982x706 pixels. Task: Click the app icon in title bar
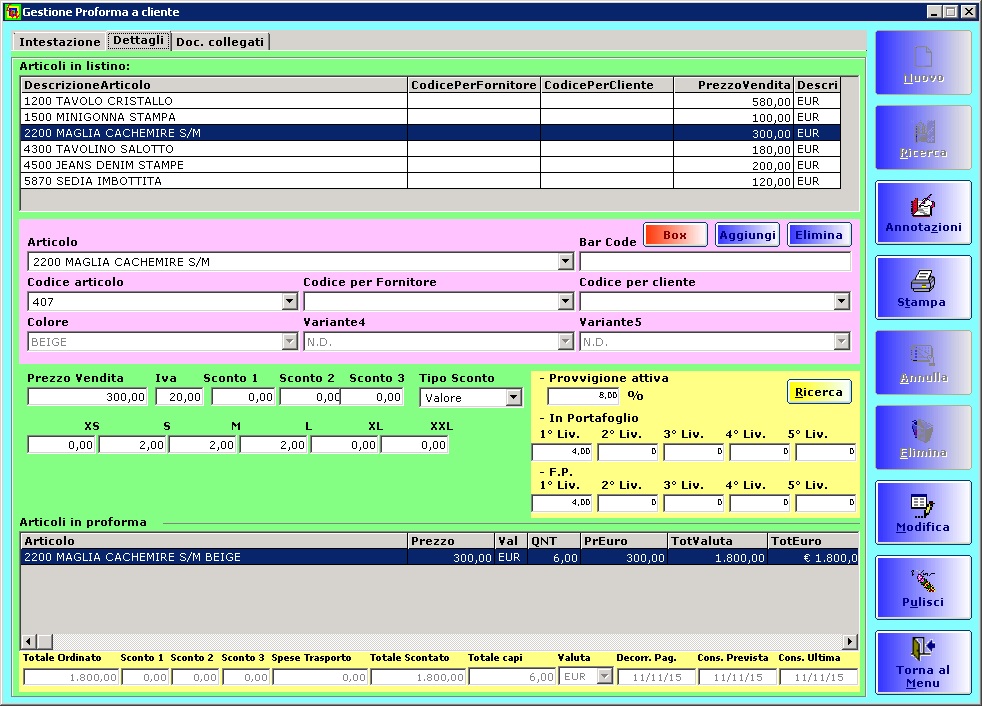tap(12, 11)
